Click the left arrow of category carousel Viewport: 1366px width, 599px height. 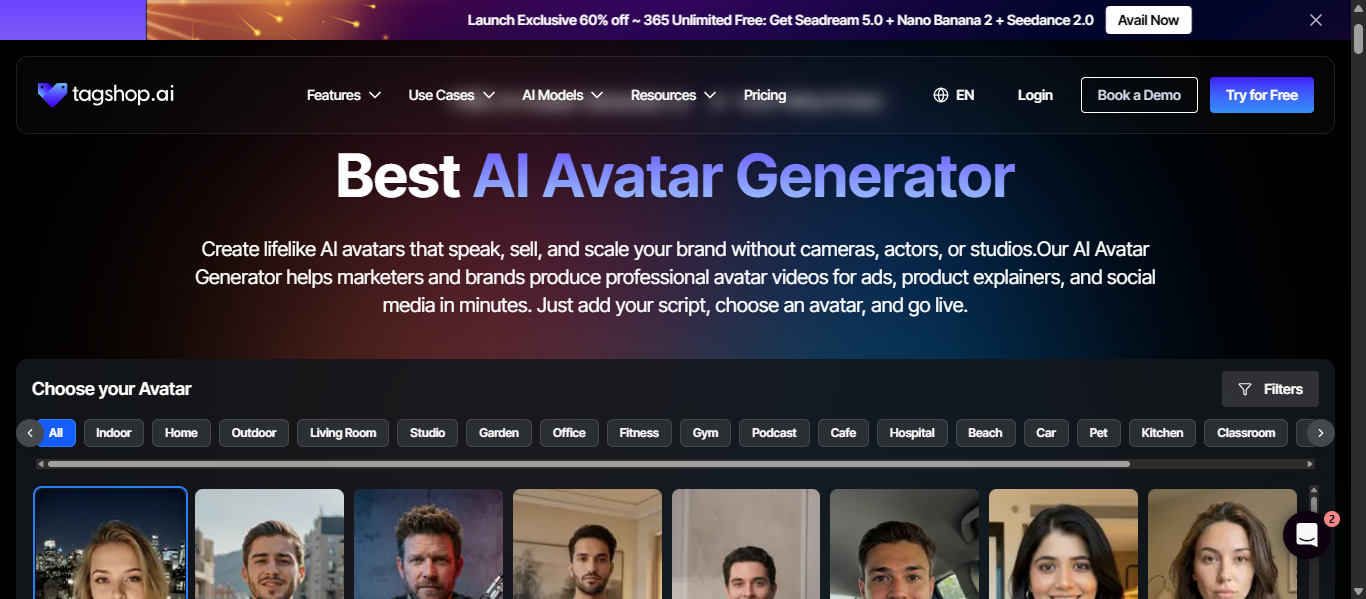tap(30, 433)
